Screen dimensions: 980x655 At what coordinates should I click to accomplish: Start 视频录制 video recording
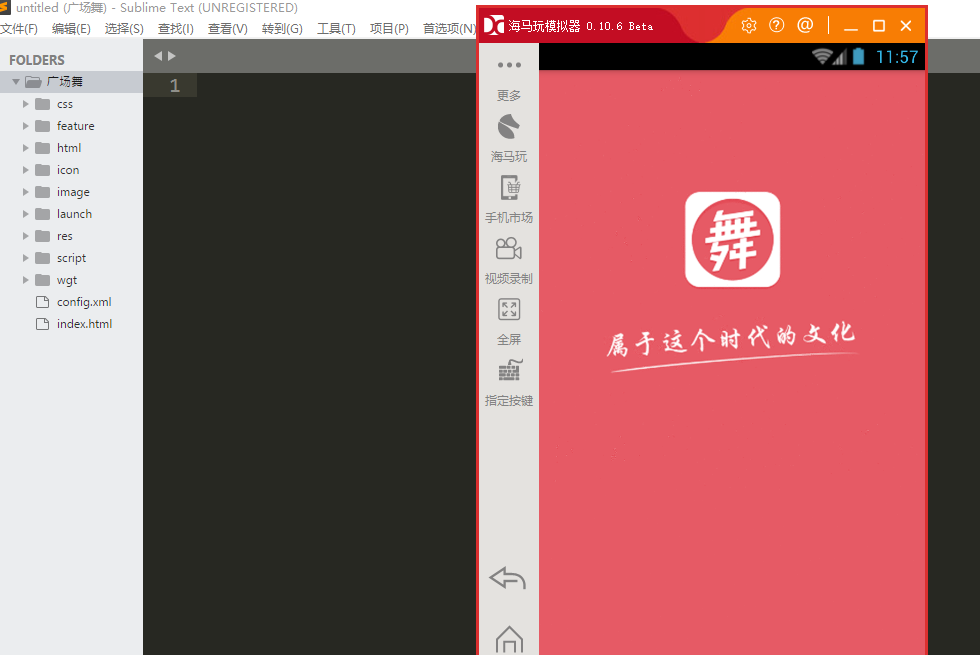509,249
